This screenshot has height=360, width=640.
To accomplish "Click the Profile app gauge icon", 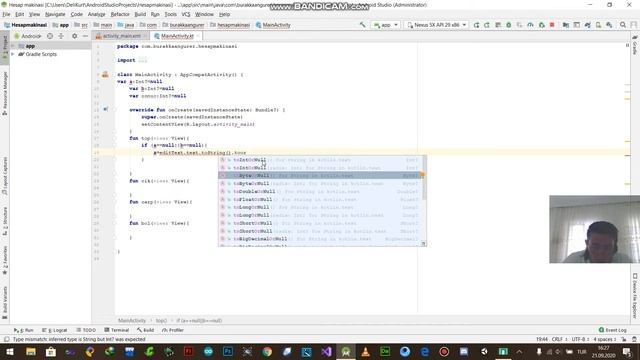I will tap(530, 25).
